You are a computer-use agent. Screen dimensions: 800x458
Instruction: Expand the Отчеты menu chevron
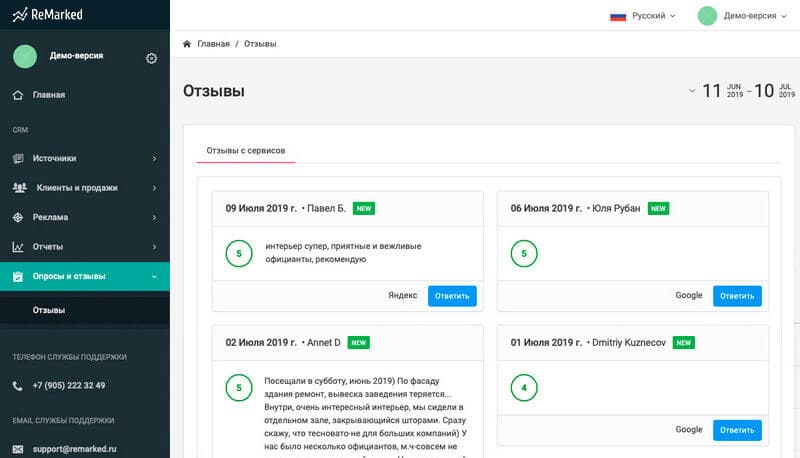coord(154,247)
